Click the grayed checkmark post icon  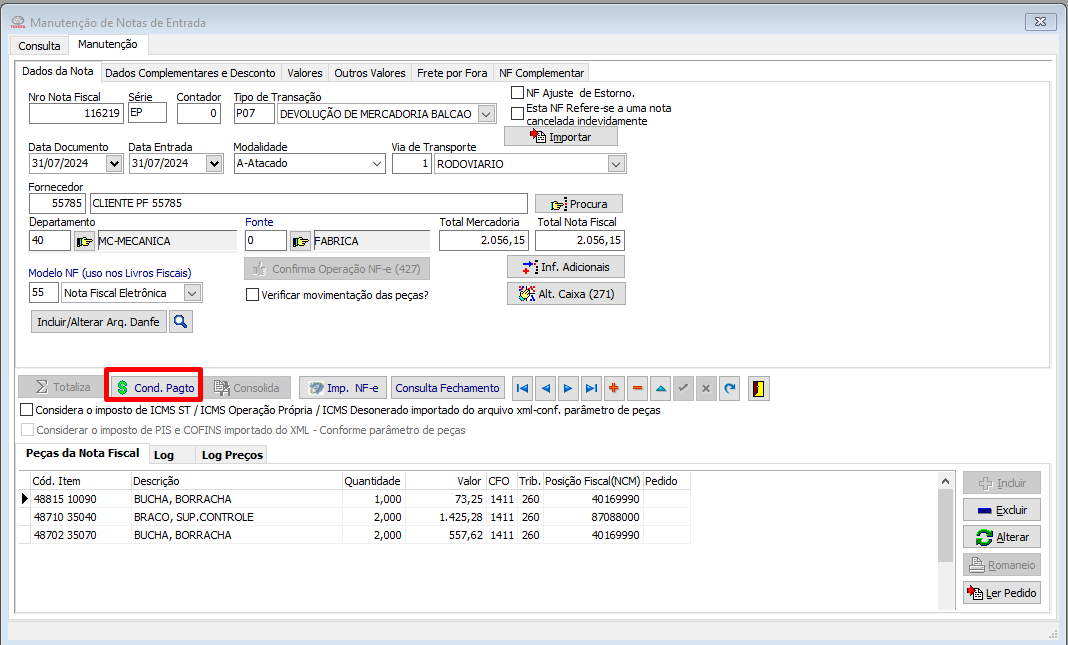[683, 388]
